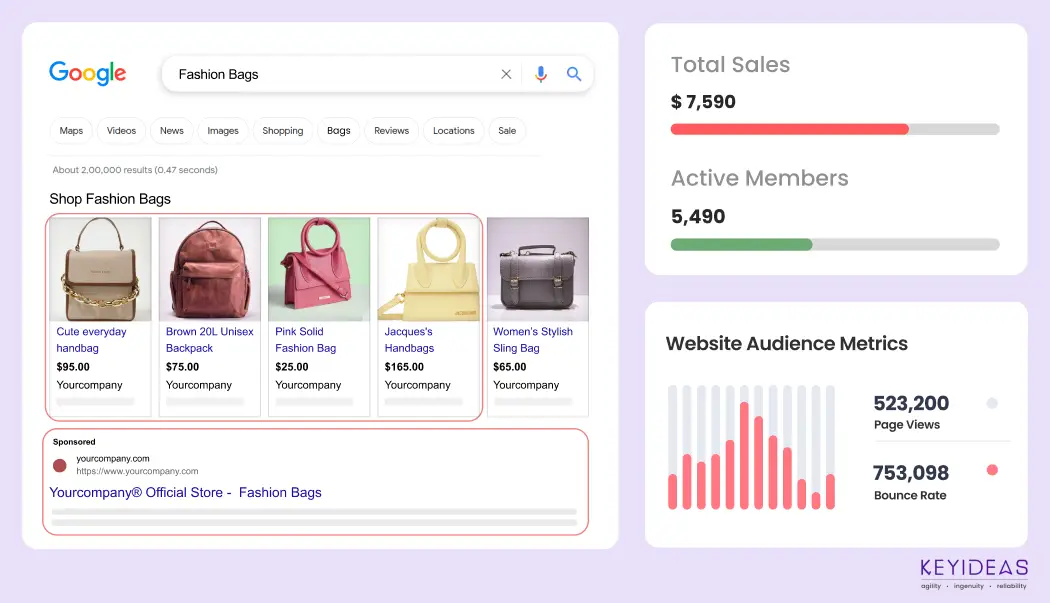
Task: Follow the Jacques's Handbags link
Action: pos(409,340)
